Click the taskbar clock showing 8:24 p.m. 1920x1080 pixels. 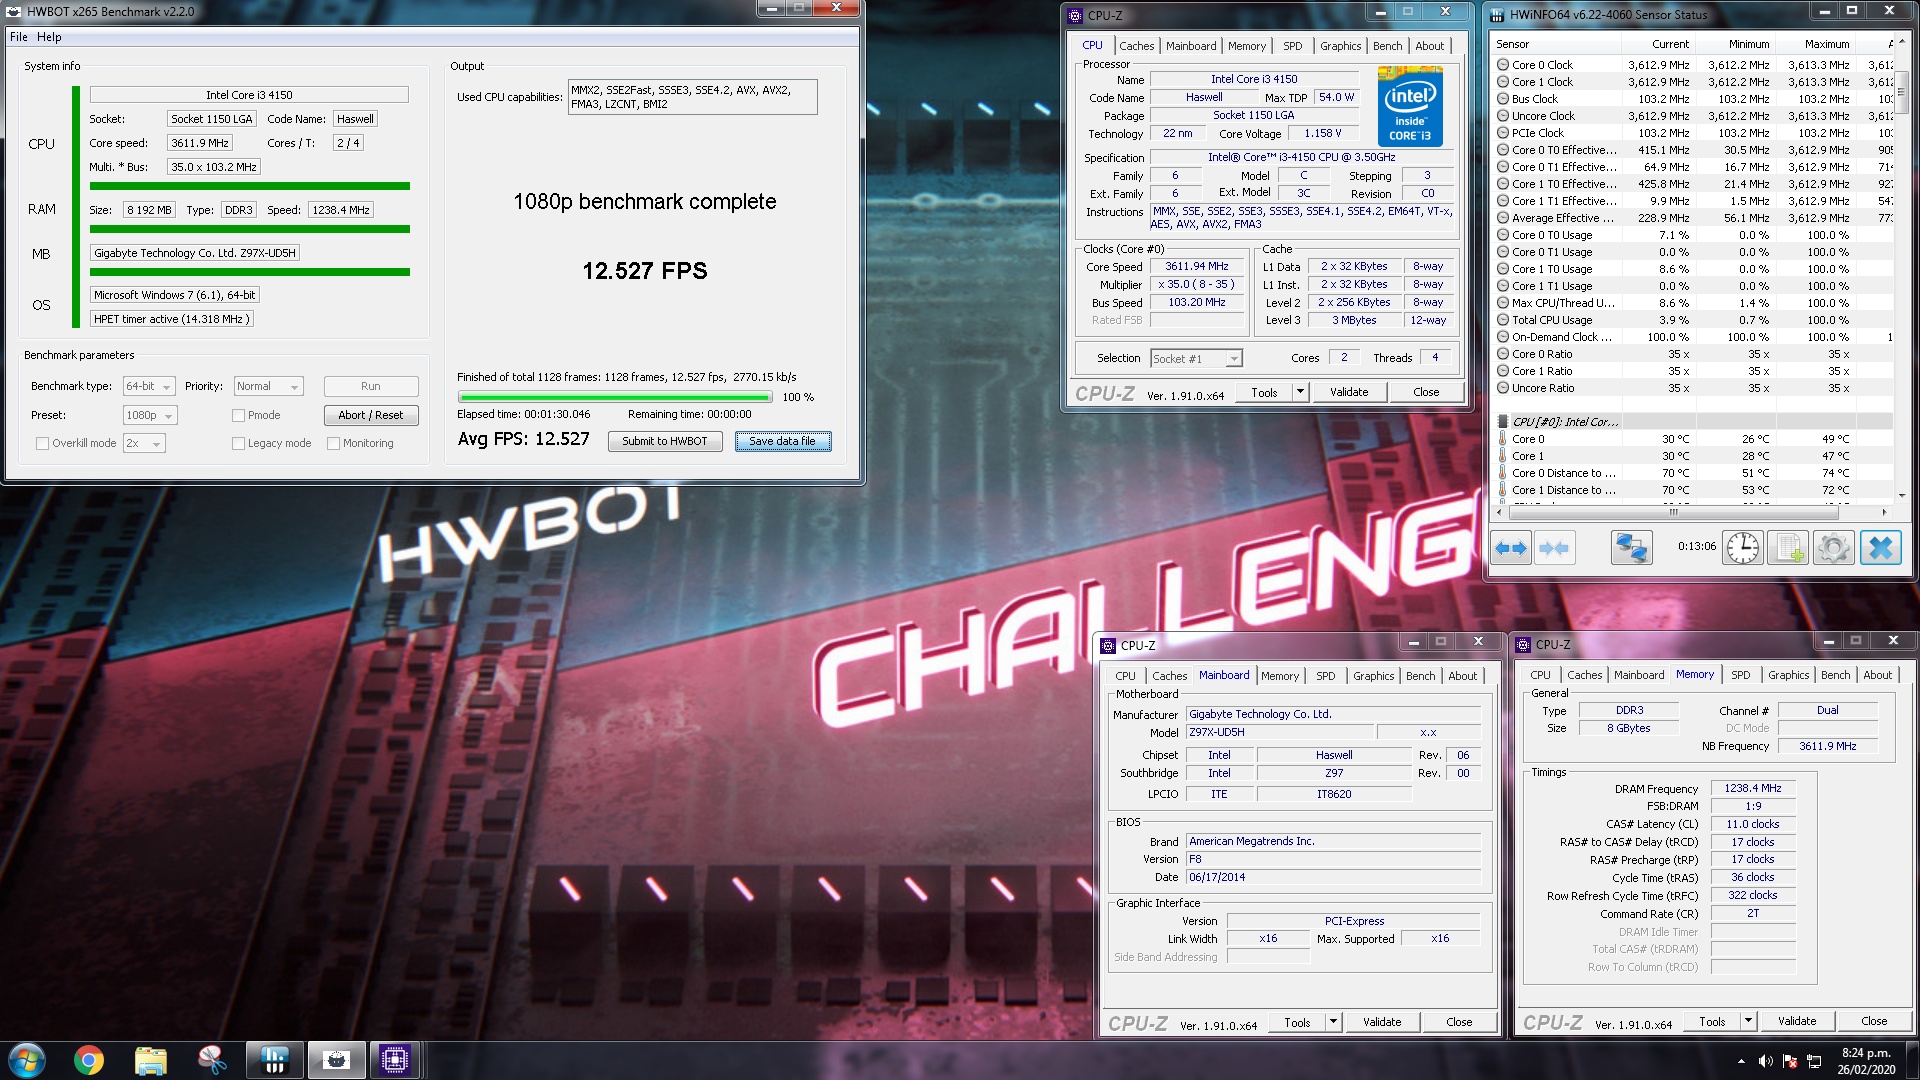pyautogui.click(x=1866, y=1061)
